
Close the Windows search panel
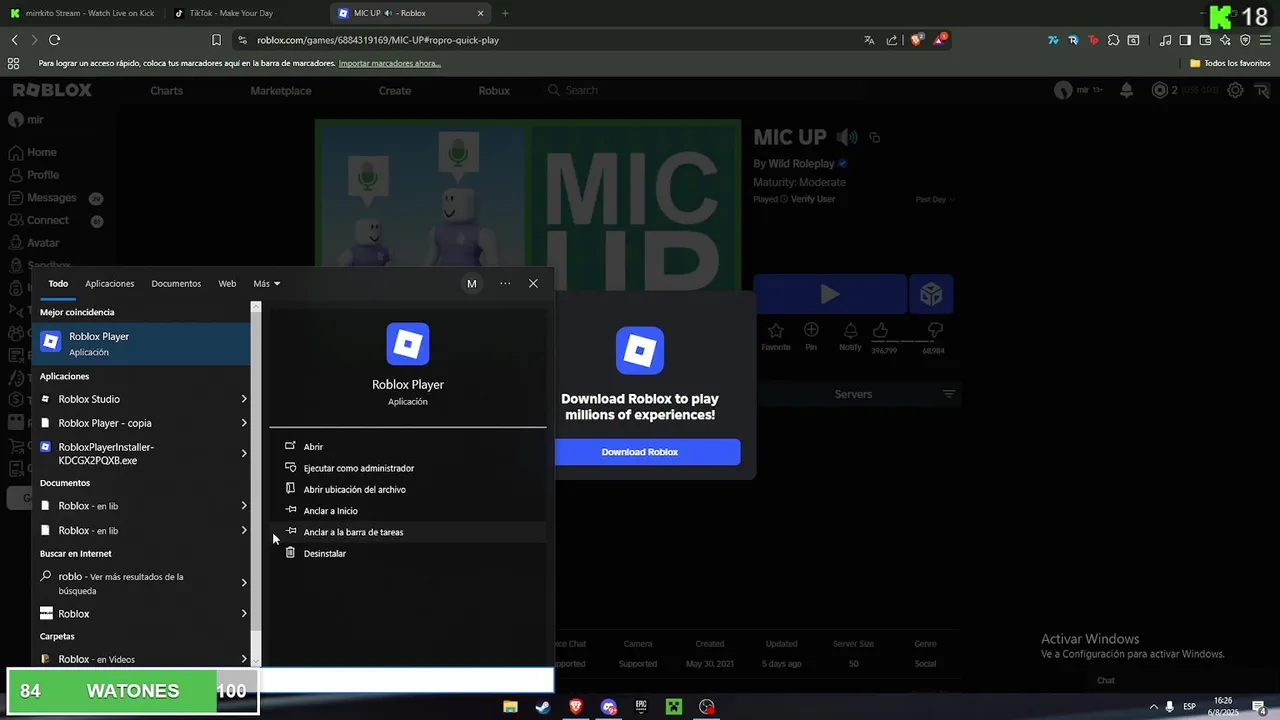(x=533, y=284)
